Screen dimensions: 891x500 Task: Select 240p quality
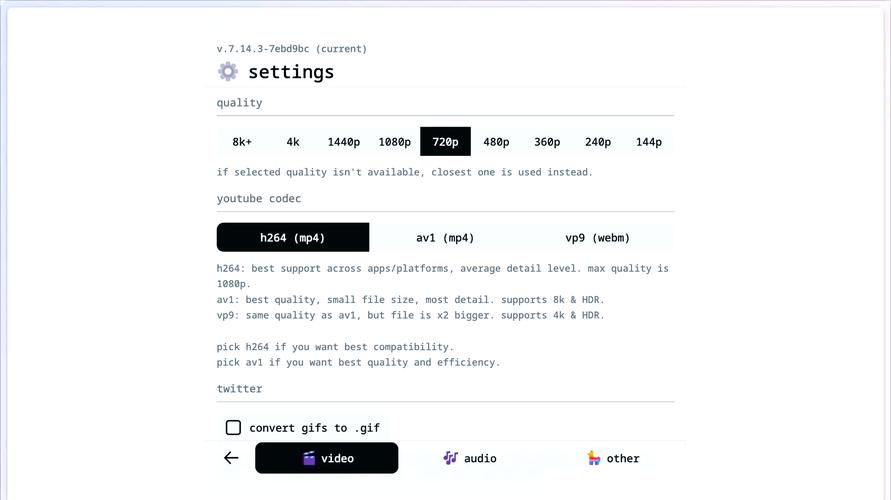tap(598, 142)
